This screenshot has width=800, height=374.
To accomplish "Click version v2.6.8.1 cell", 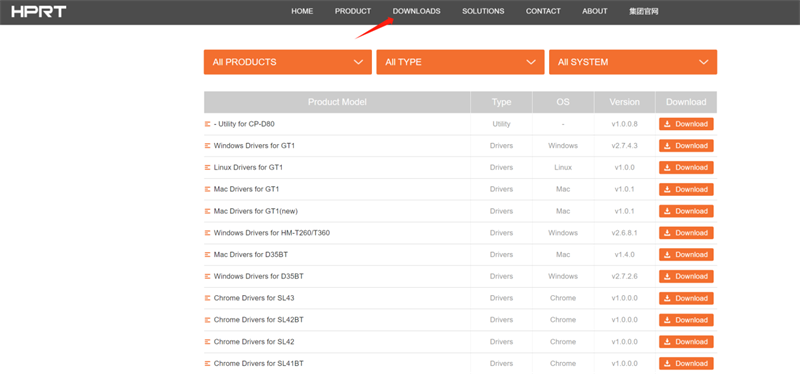I will 624,233.
